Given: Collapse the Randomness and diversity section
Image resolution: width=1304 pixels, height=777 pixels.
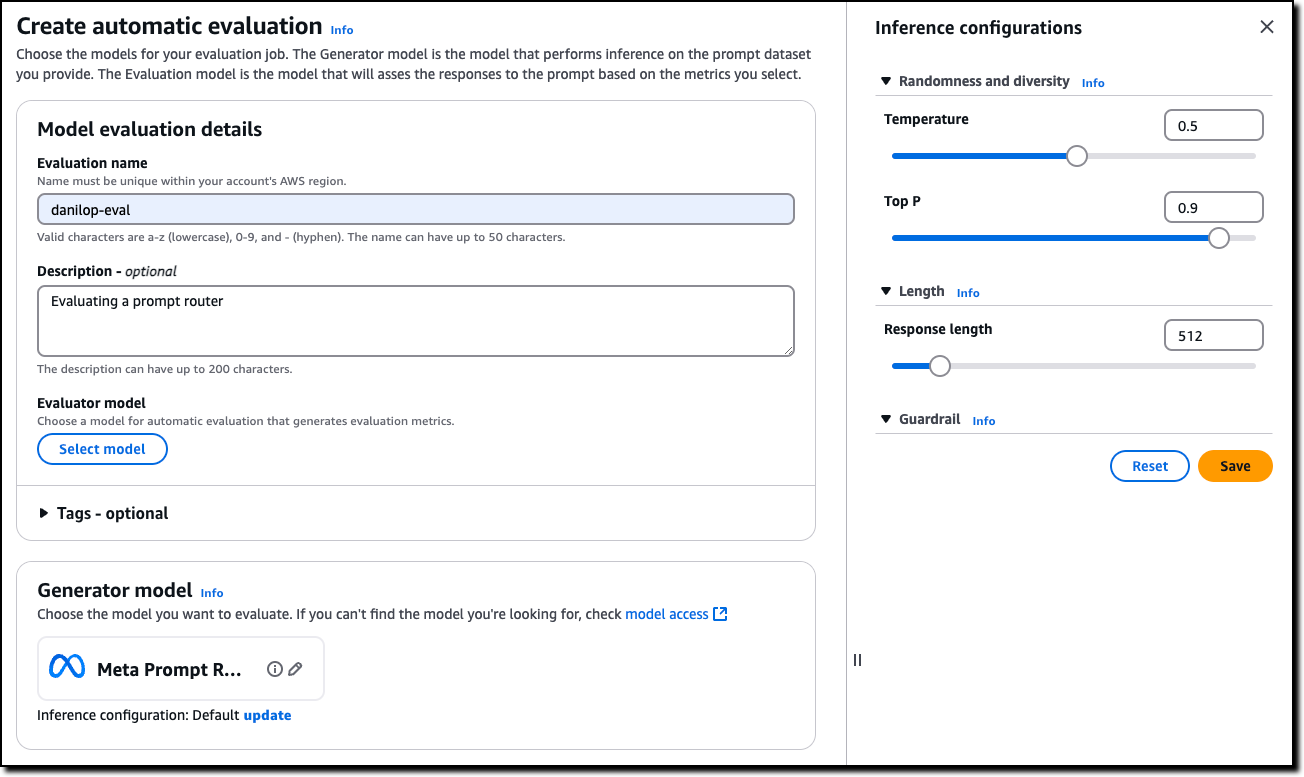Looking at the screenshot, I should click(x=885, y=81).
